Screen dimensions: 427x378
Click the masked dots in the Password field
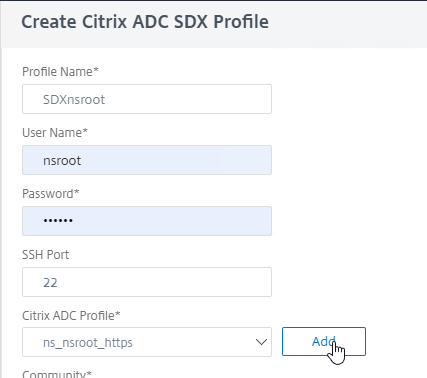coord(58,221)
